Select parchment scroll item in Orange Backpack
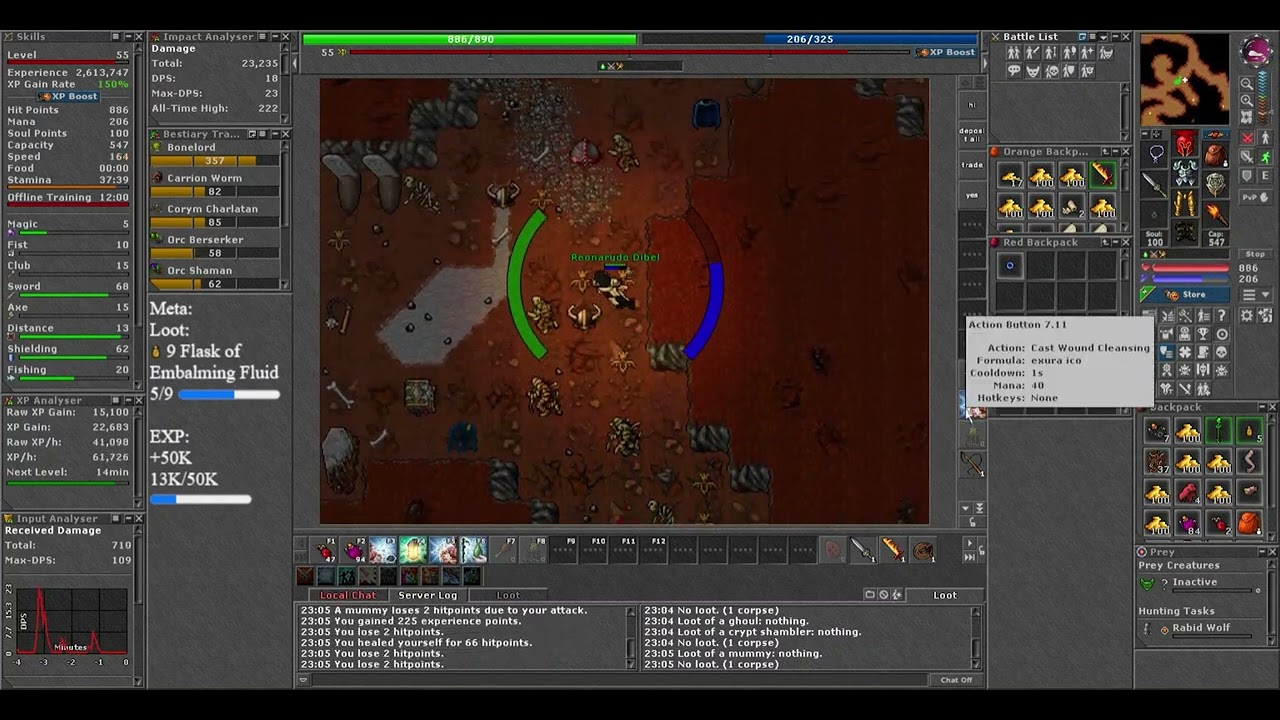 1071,208
